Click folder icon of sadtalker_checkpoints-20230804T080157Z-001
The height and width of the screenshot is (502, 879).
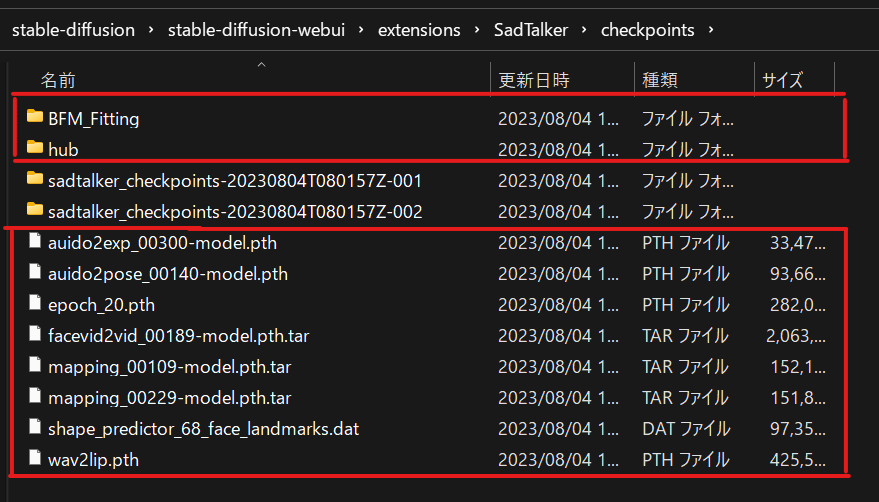tap(35, 179)
